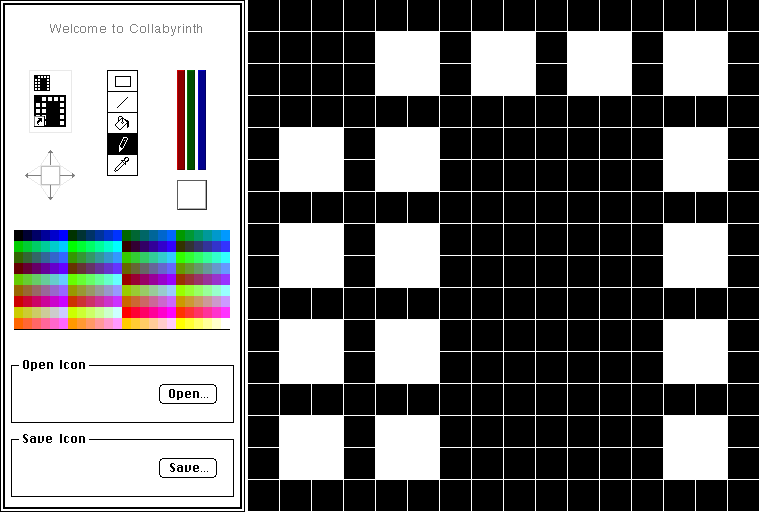This screenshot has height=512, width=759.
Task: Select the Rectangle drawing tool
Action: [x=122, y=81]
